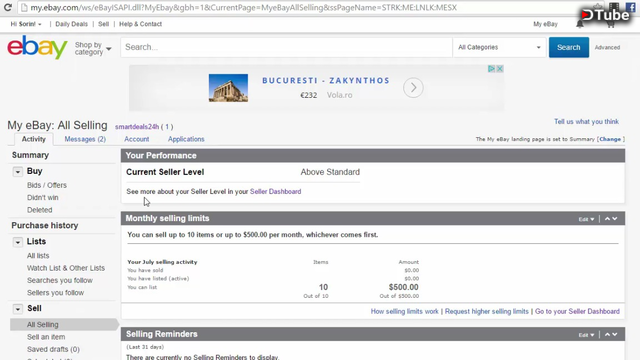The width and height of the screenshot is (640, 360).
Task: Click the Daily Deals menu link
Action: [x=71, y=24]
